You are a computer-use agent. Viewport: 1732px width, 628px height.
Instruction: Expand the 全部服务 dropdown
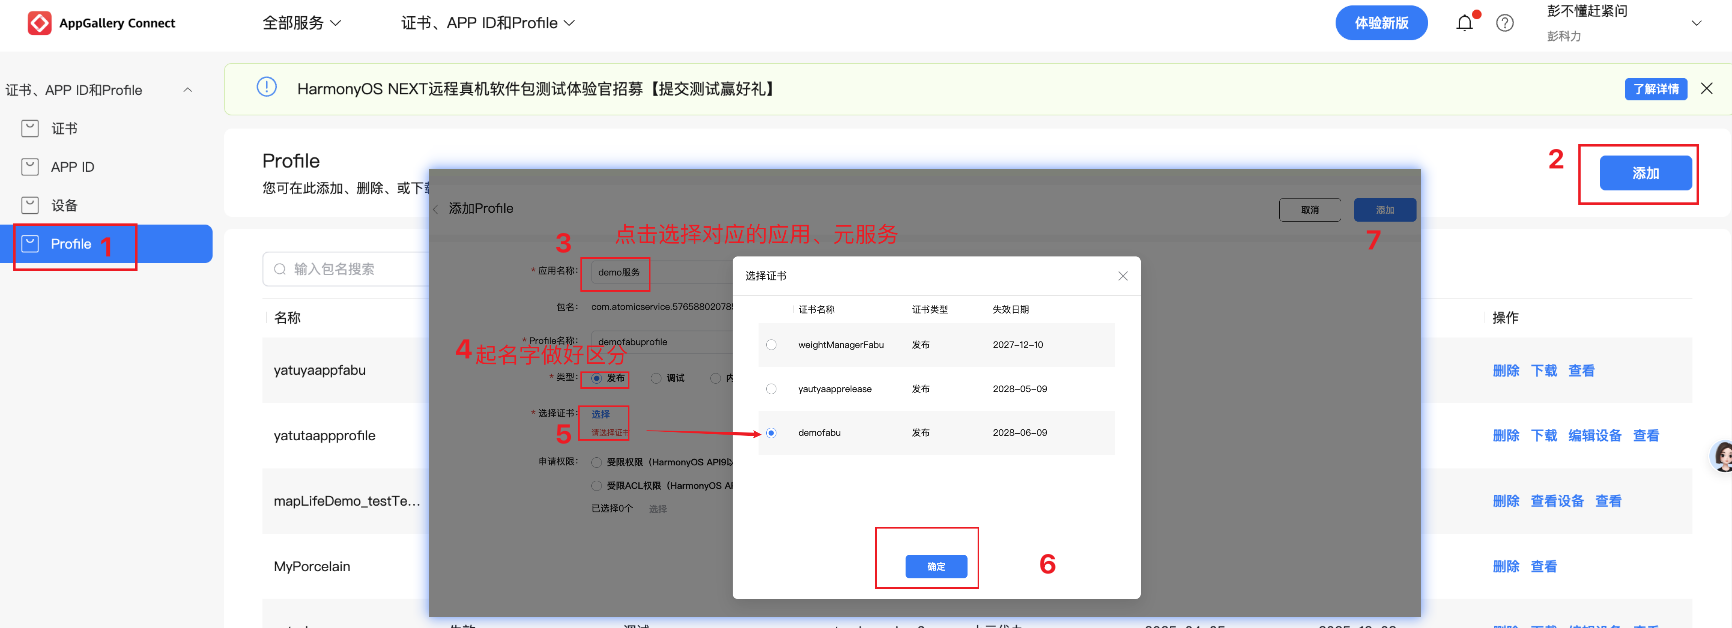[302, 23]
